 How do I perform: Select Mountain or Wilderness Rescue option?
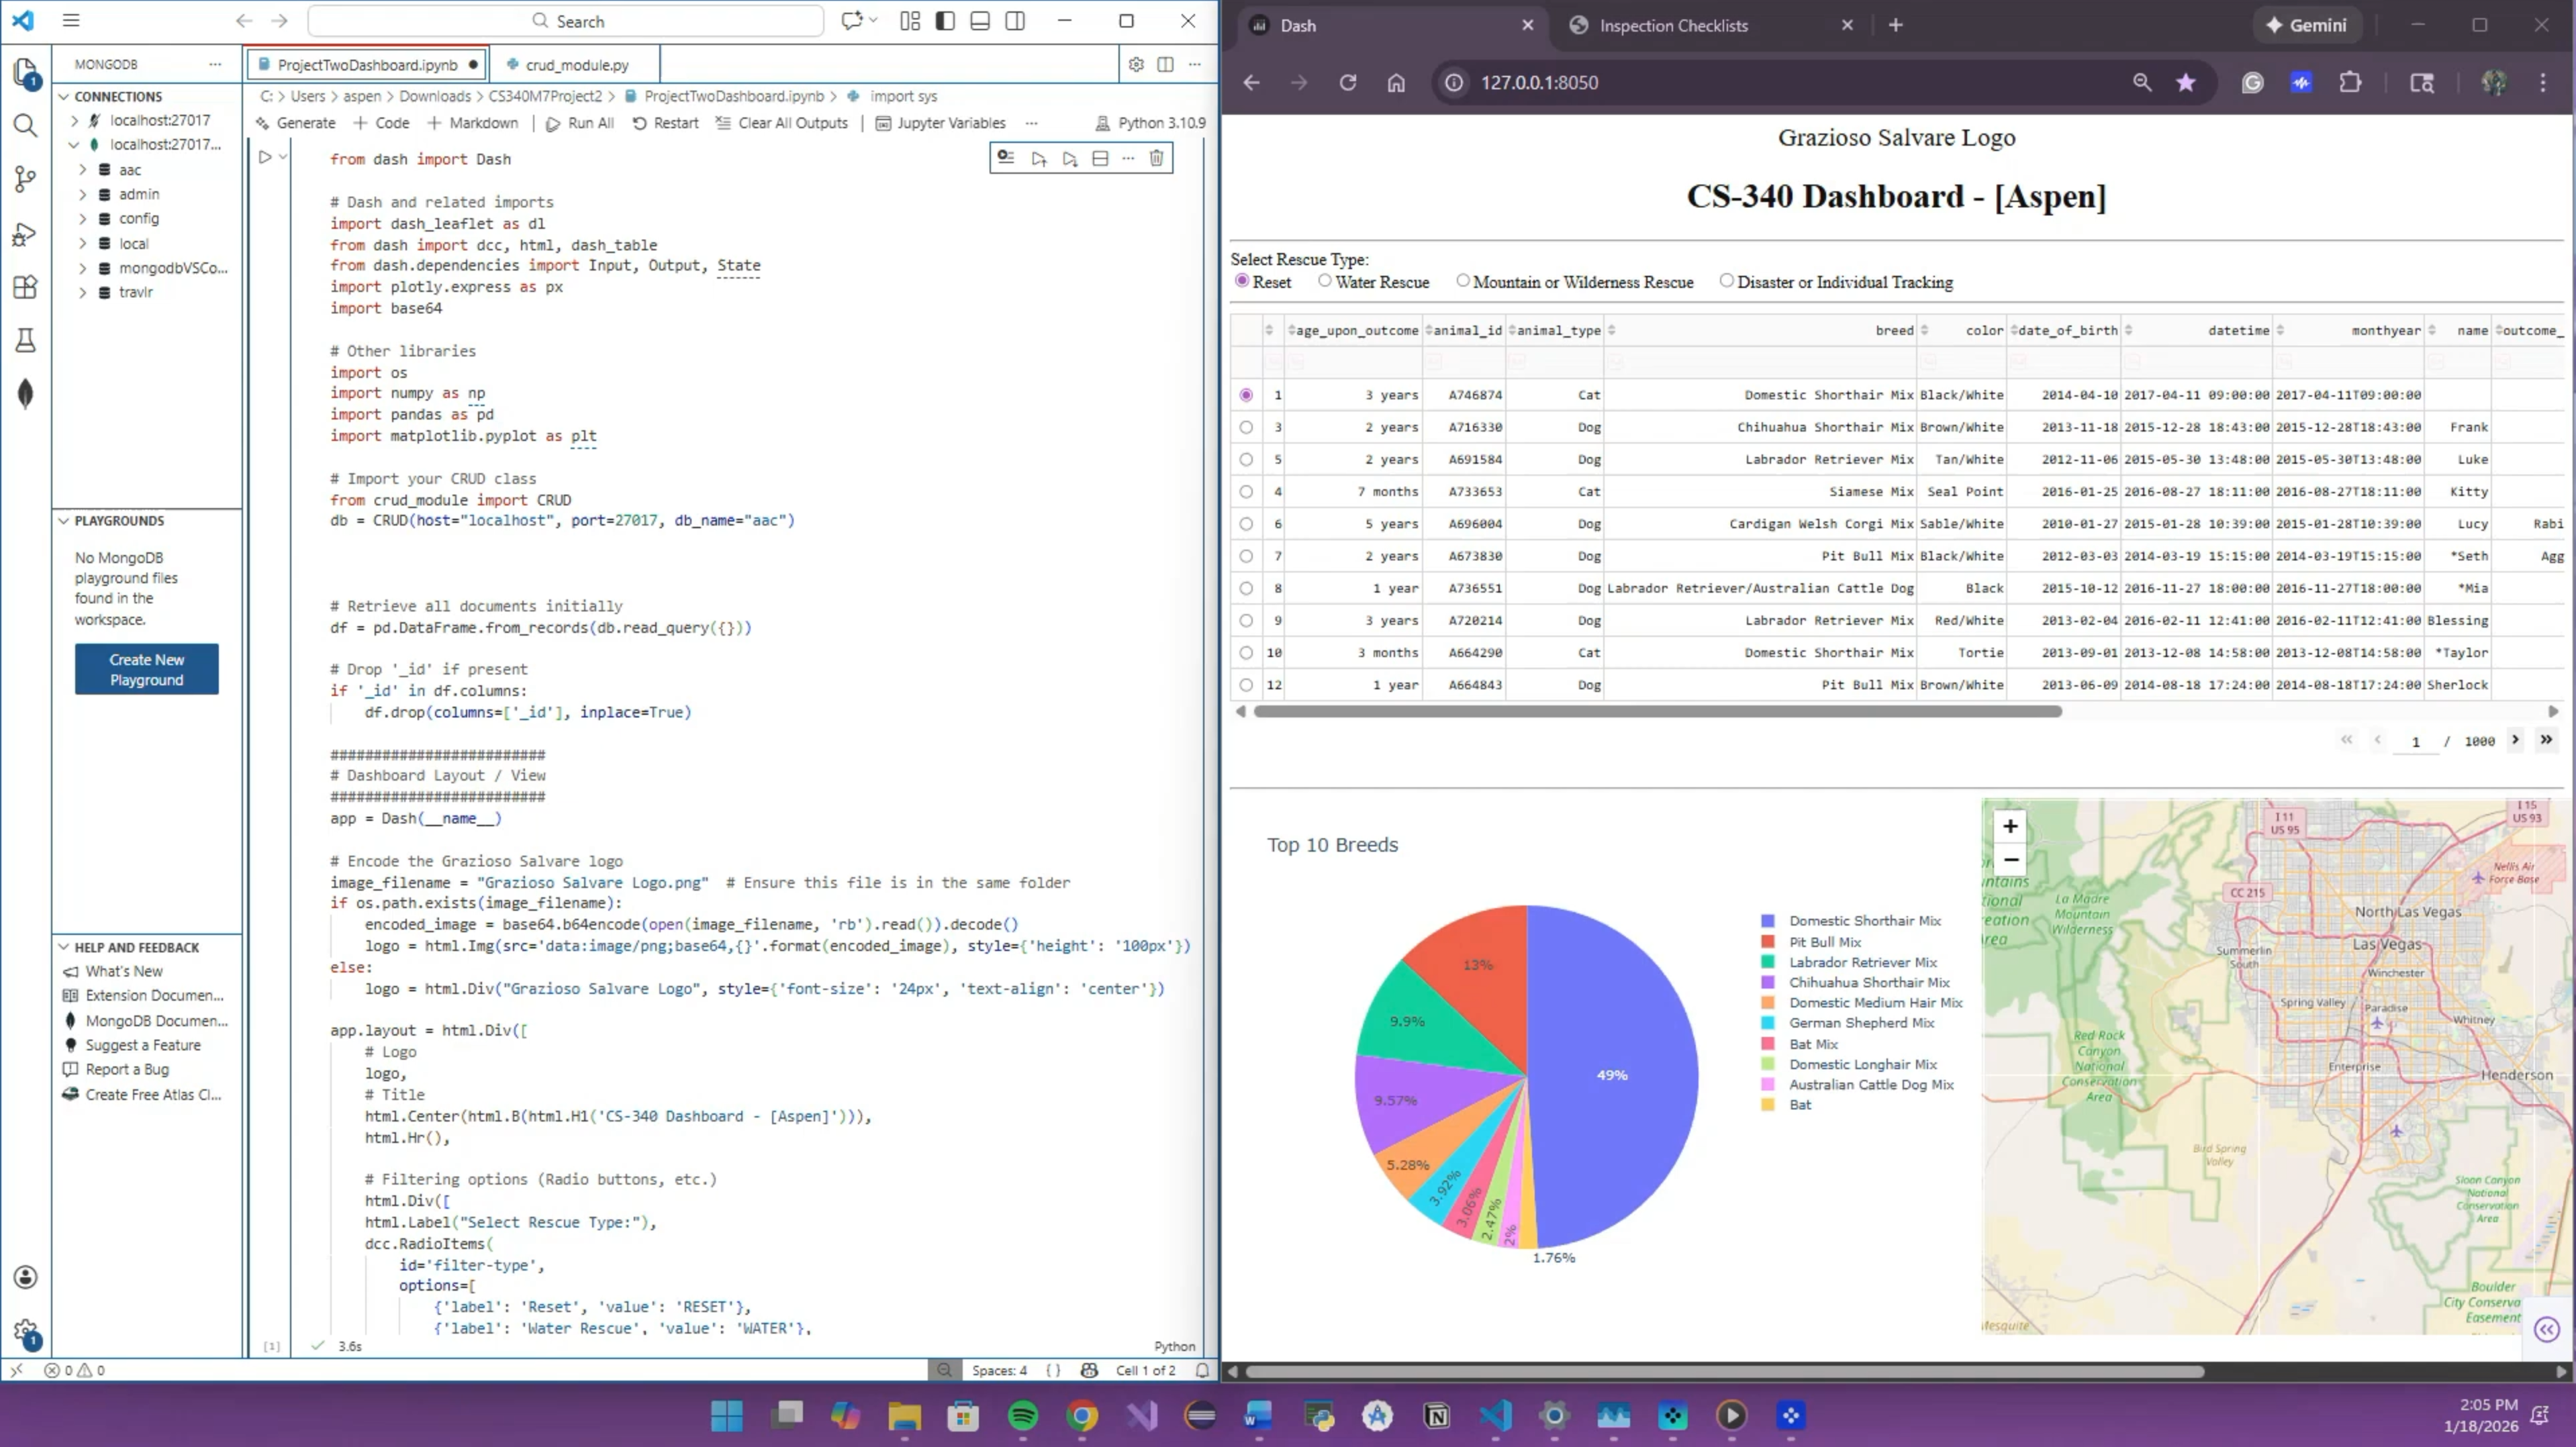(1463, 281)
